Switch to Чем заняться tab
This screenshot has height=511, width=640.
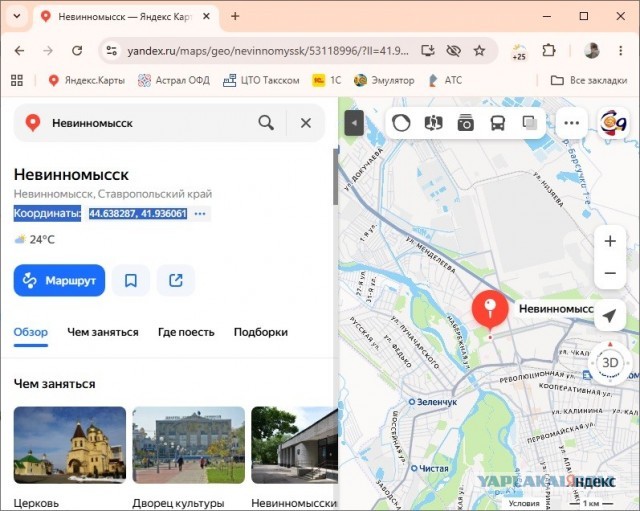click(x=103, y=332)
